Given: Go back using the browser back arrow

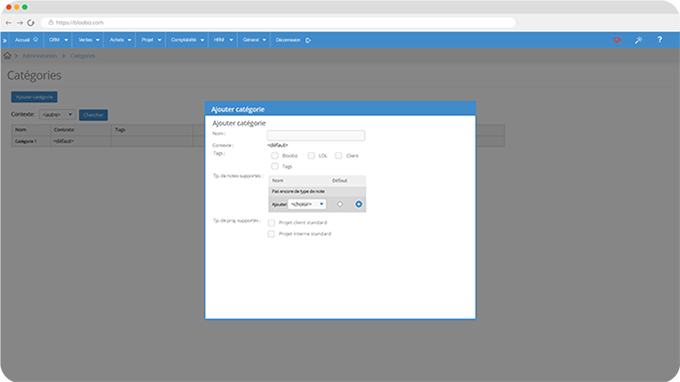Looking at the screenshot, I should coord(9,23).
